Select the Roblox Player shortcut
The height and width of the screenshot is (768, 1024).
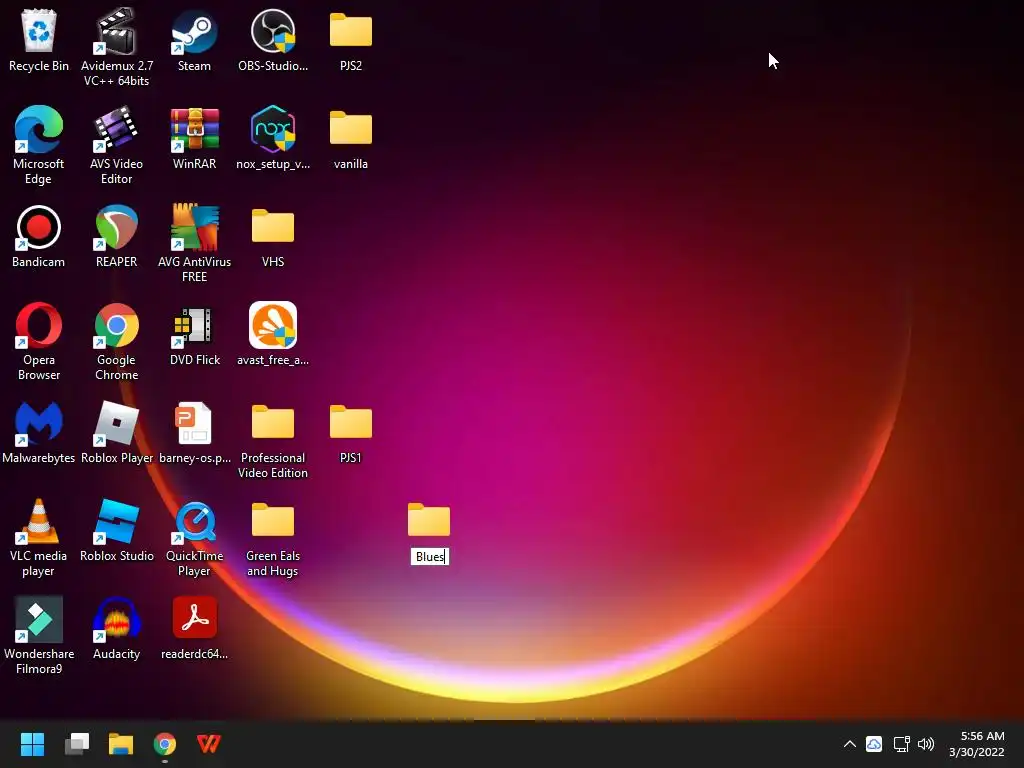pos(116,423)
